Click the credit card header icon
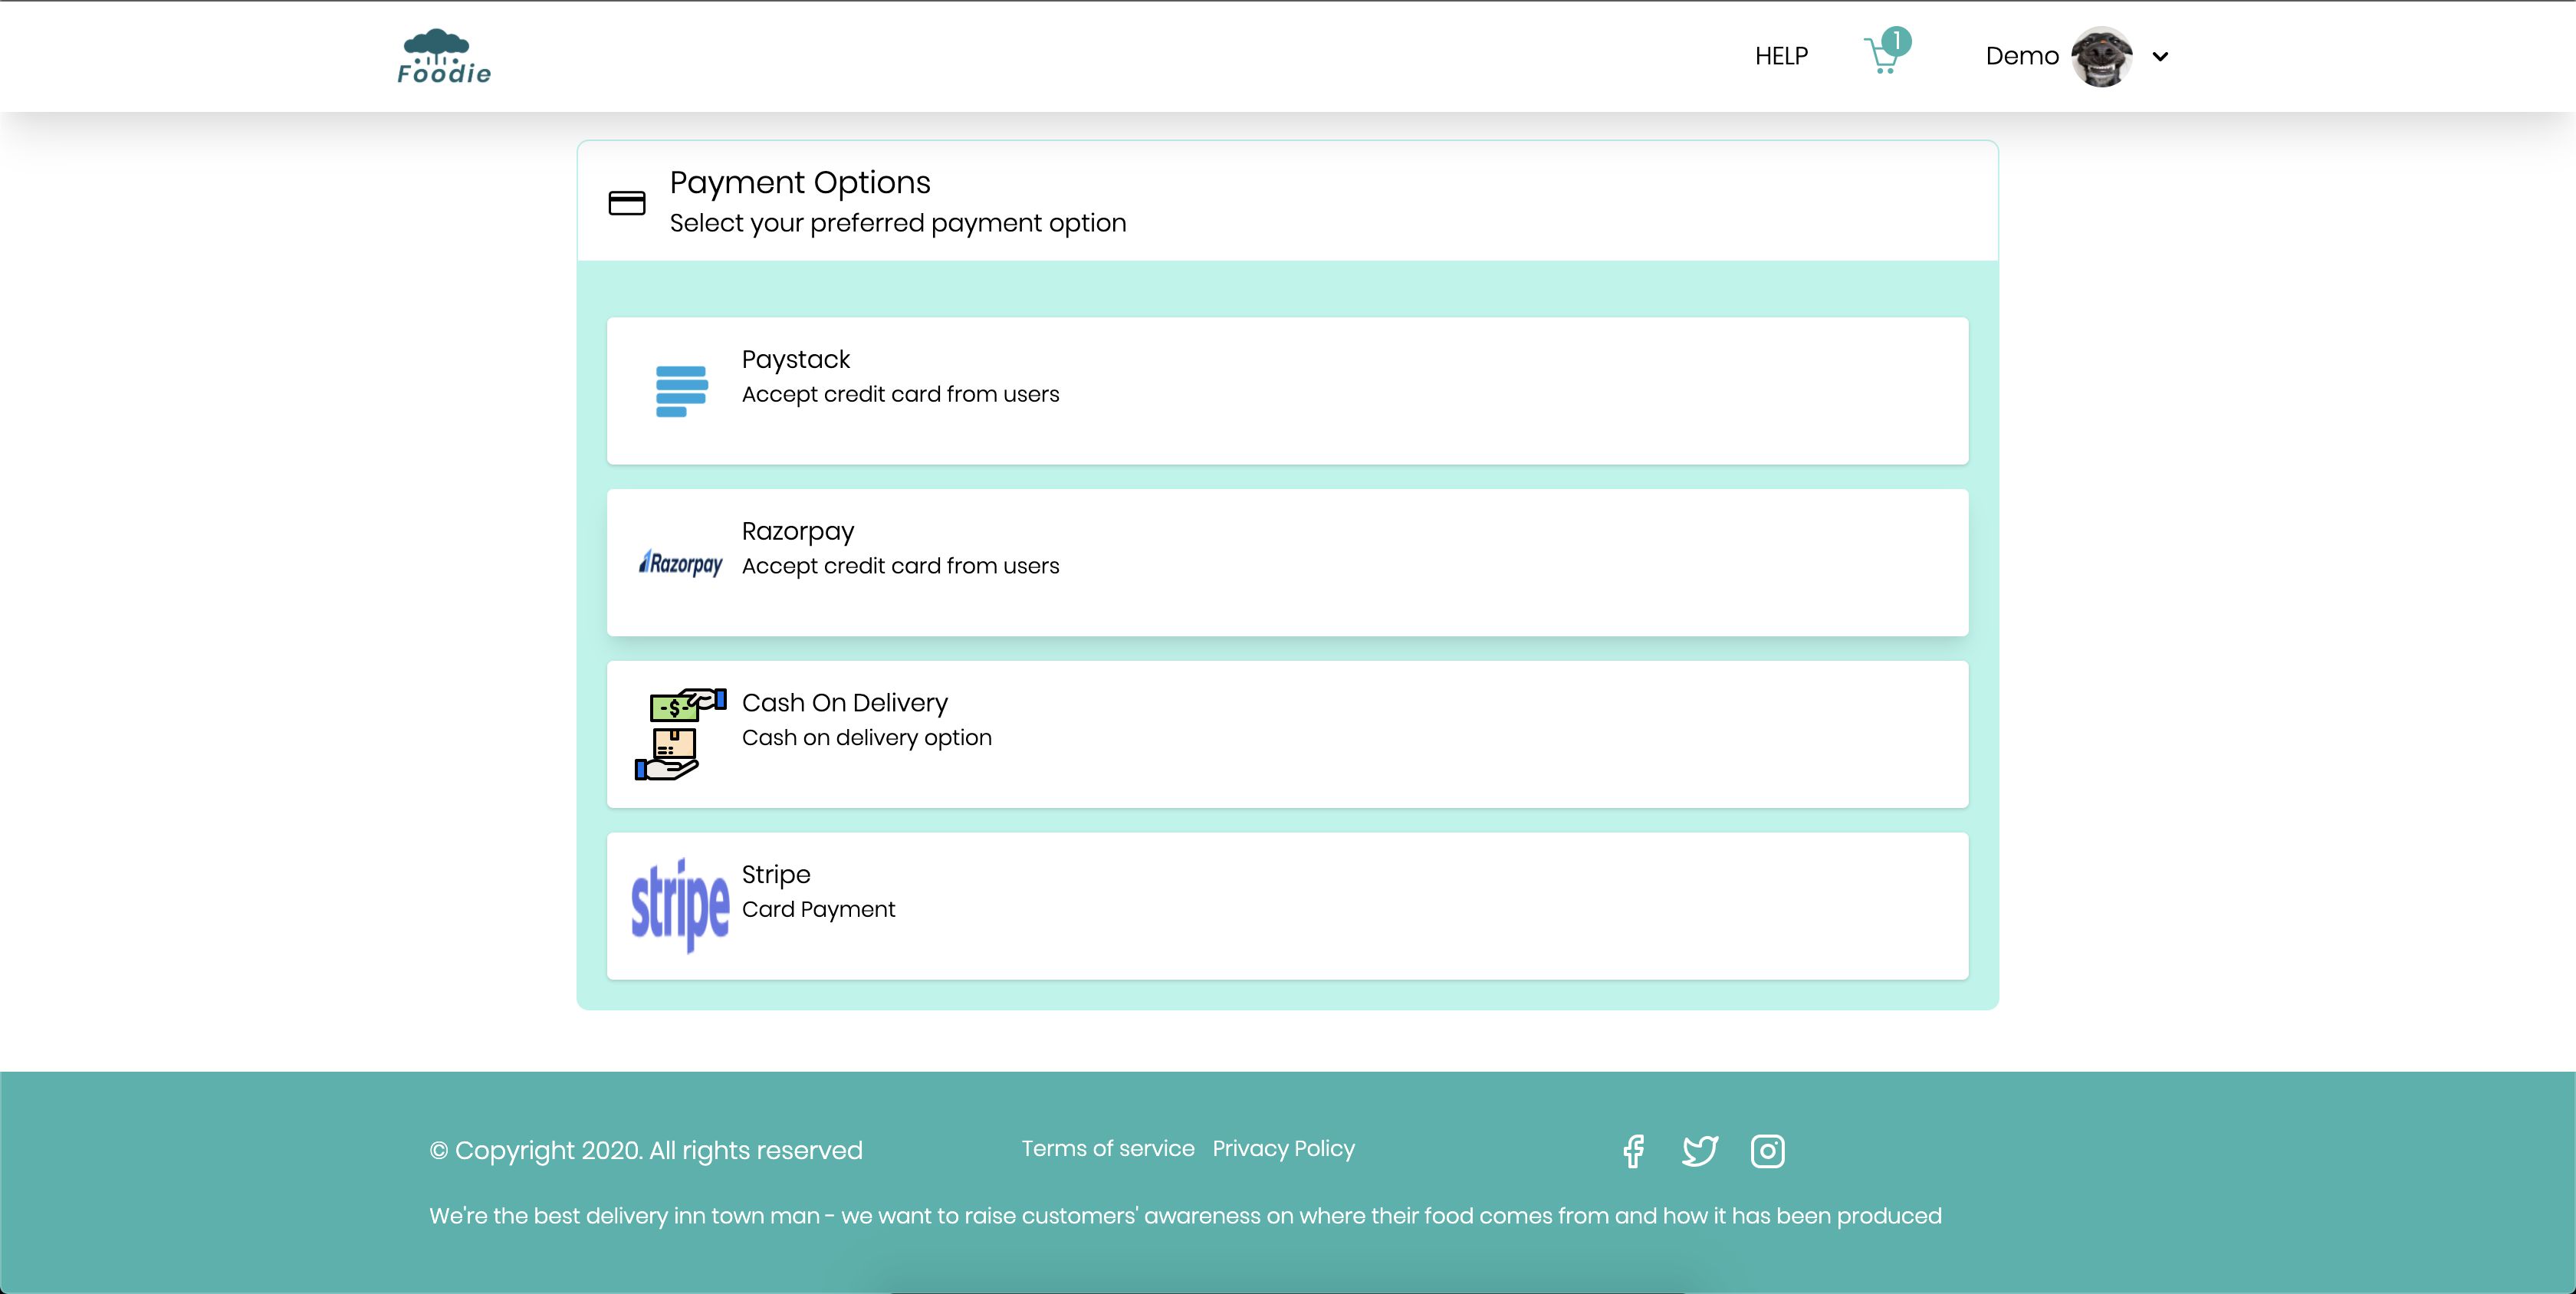The height and width of the screenshot is (1294, 2576). (627, 203)
